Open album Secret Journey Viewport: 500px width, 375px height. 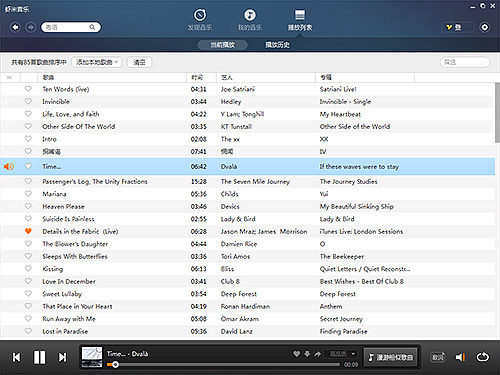tap(341, 319)
